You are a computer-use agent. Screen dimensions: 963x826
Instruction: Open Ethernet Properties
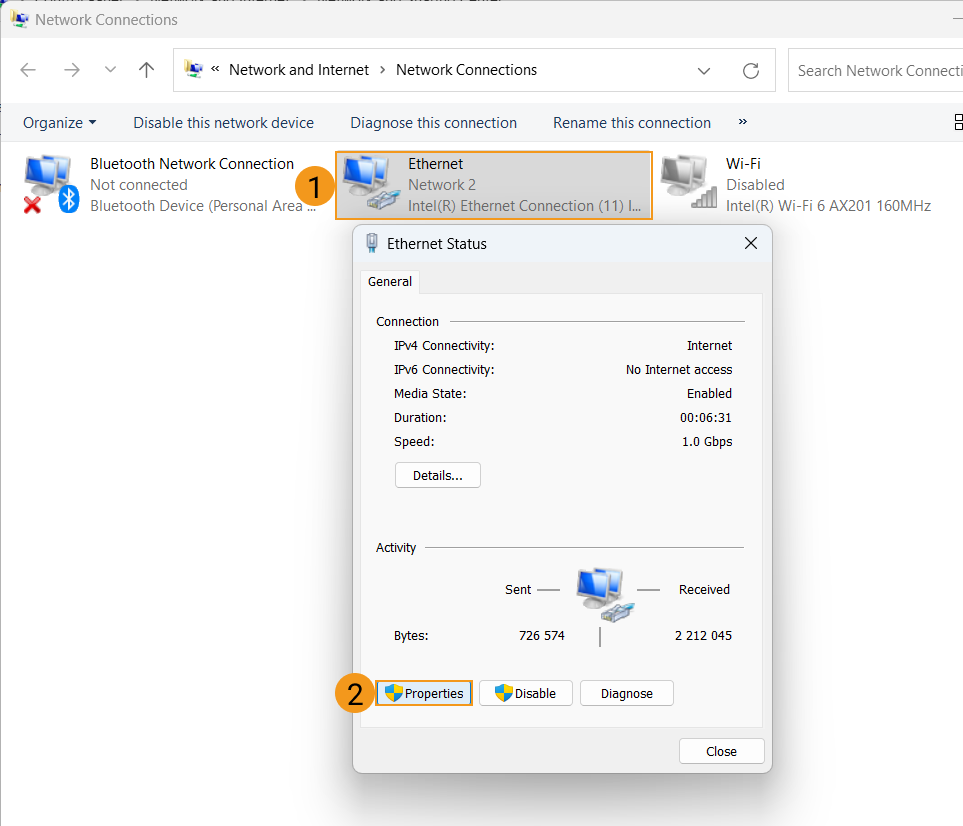pyautogui.click(x=424, y=693)
